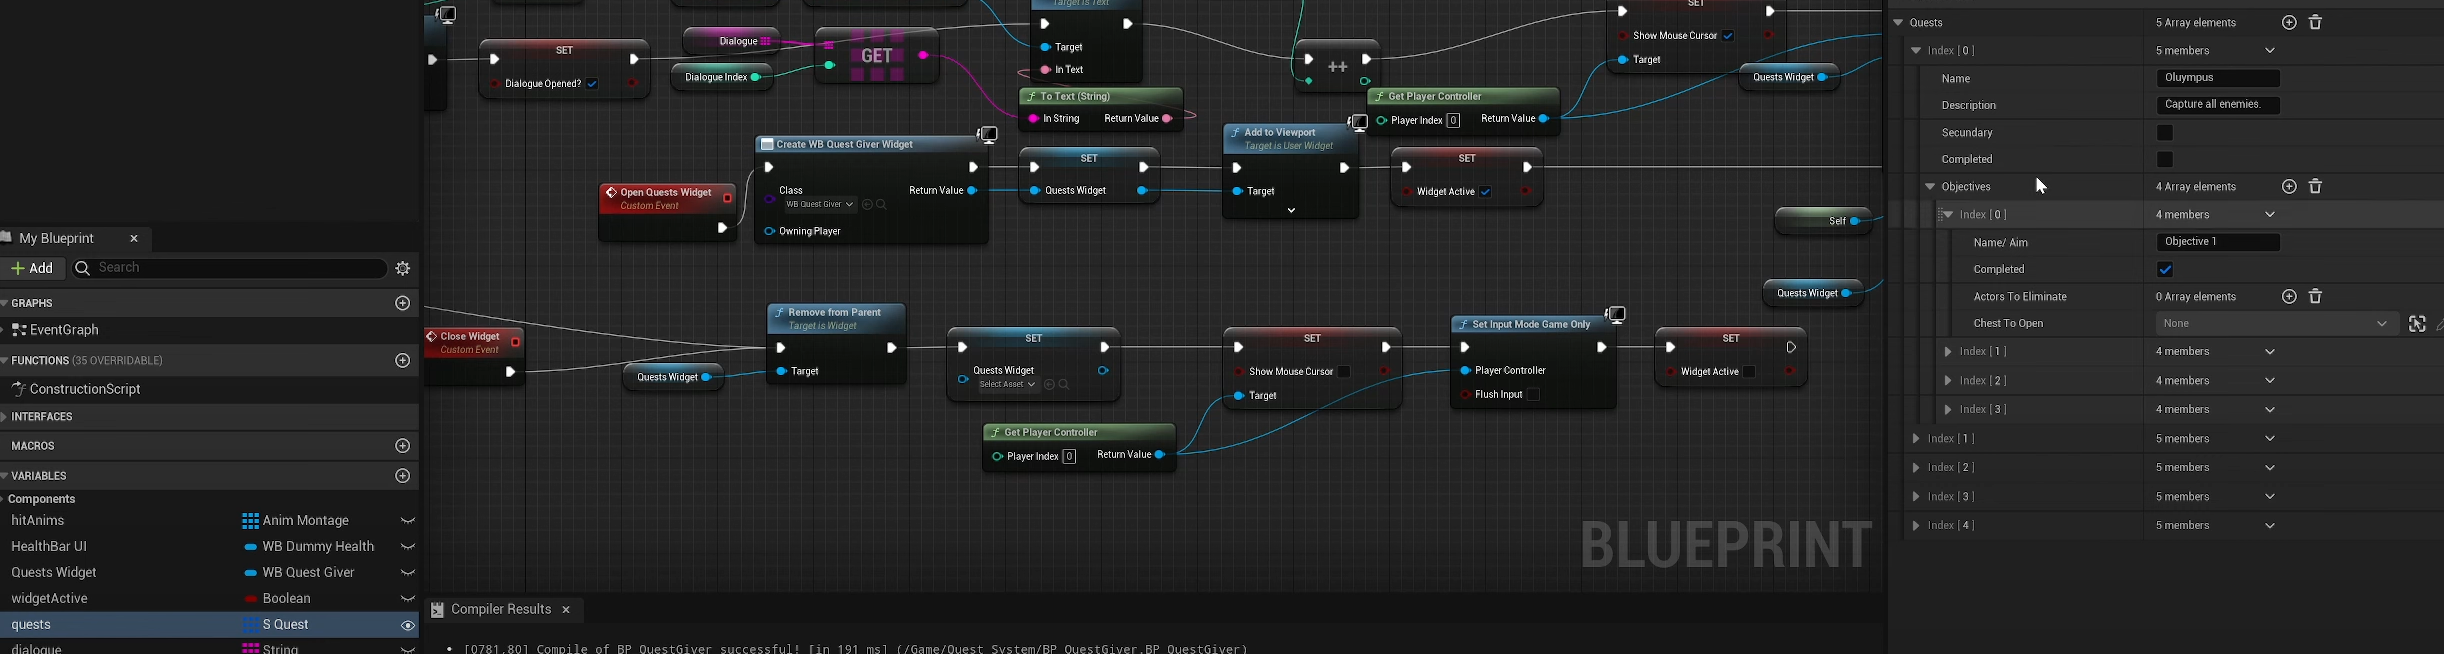Toggle the Secundary checkbox for quest Oluympus
2444x654 pixels.
click(2165, 133)
